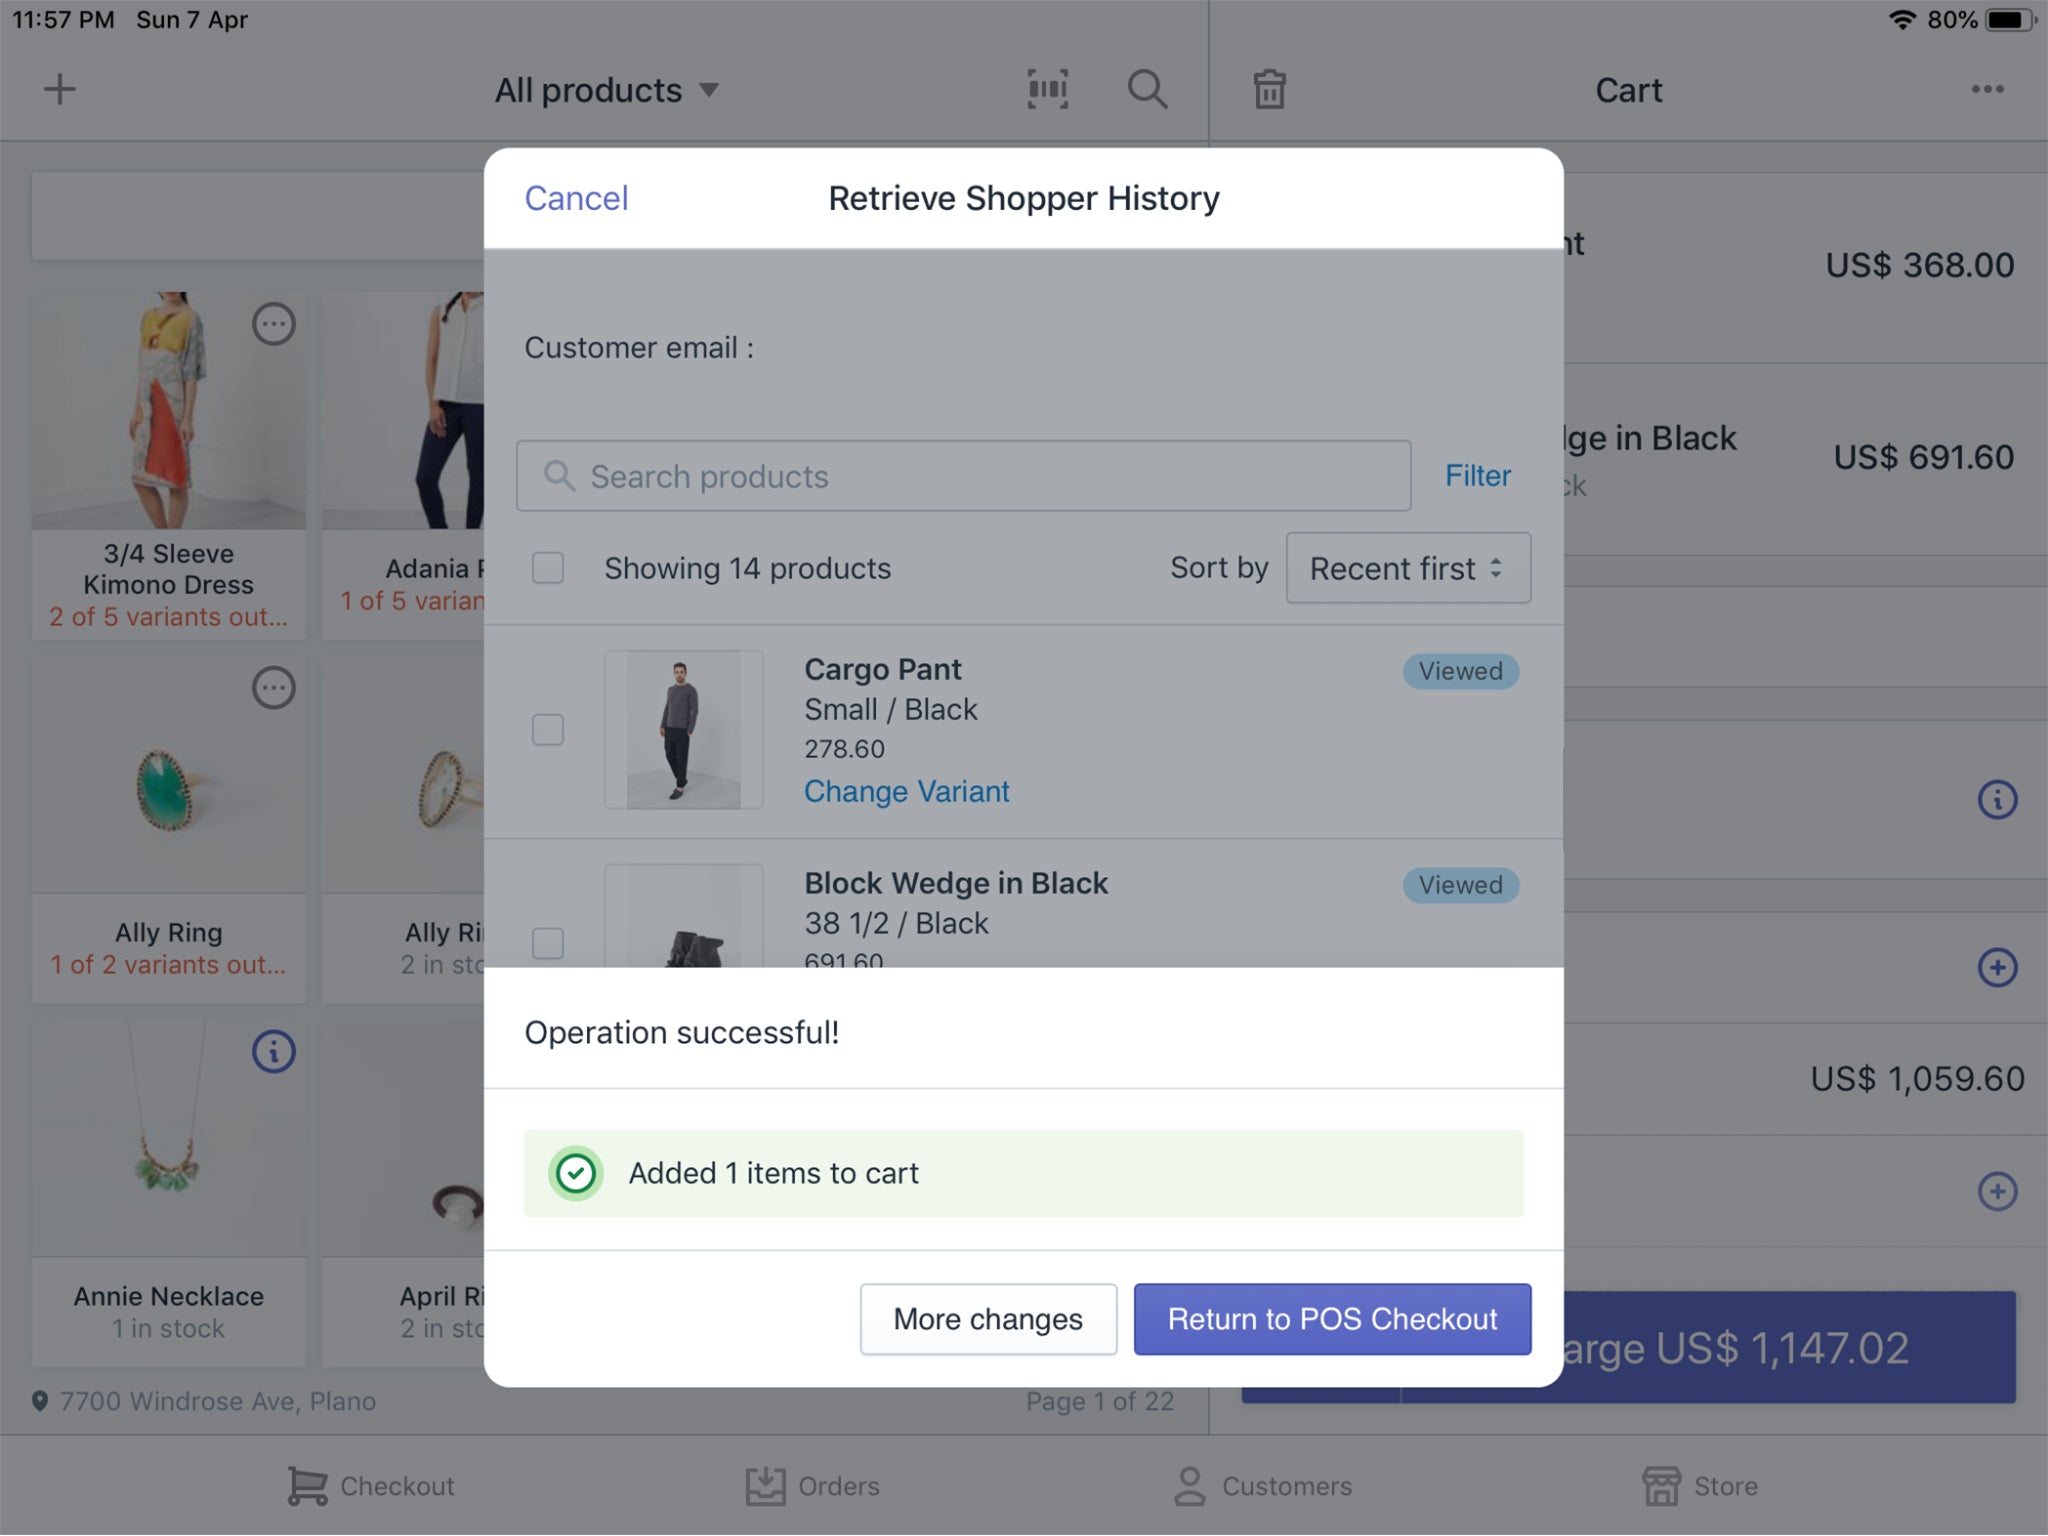Show info for Annie Necklace

tap(273, 1052)
